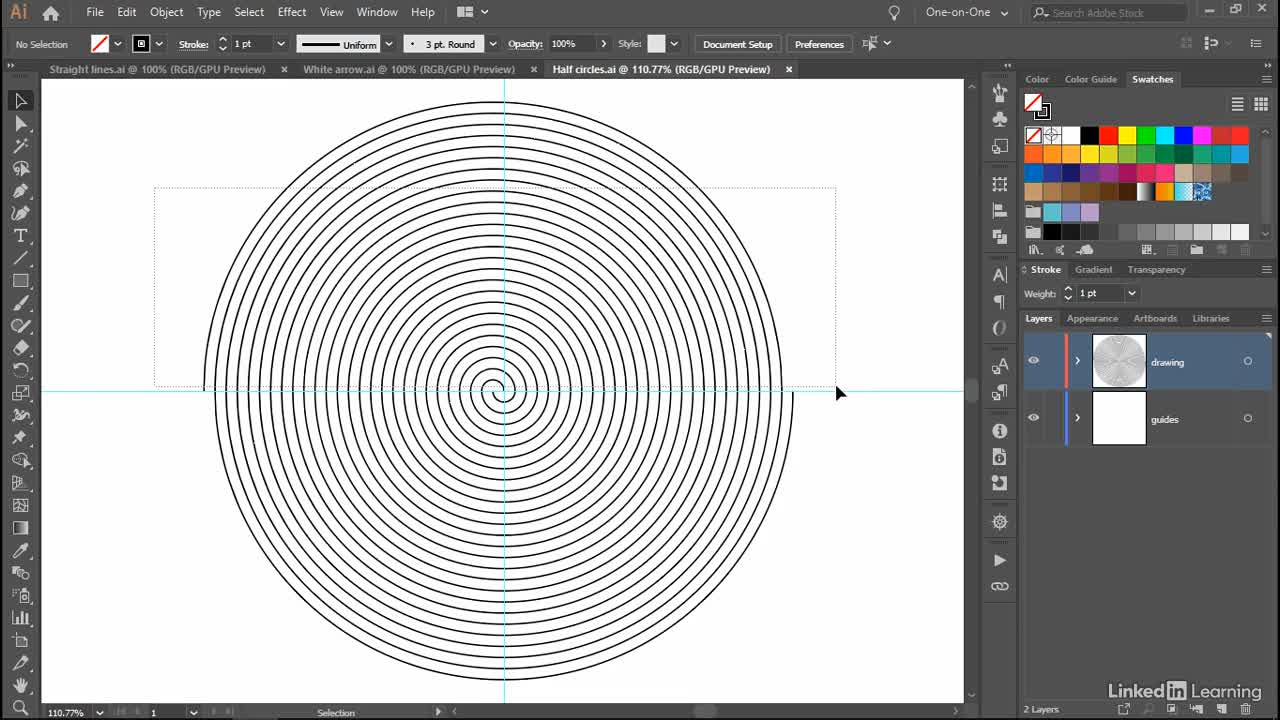This screenshot has width=1280, height=720.
Task: Click Preferences button
Action: point(819,44)
